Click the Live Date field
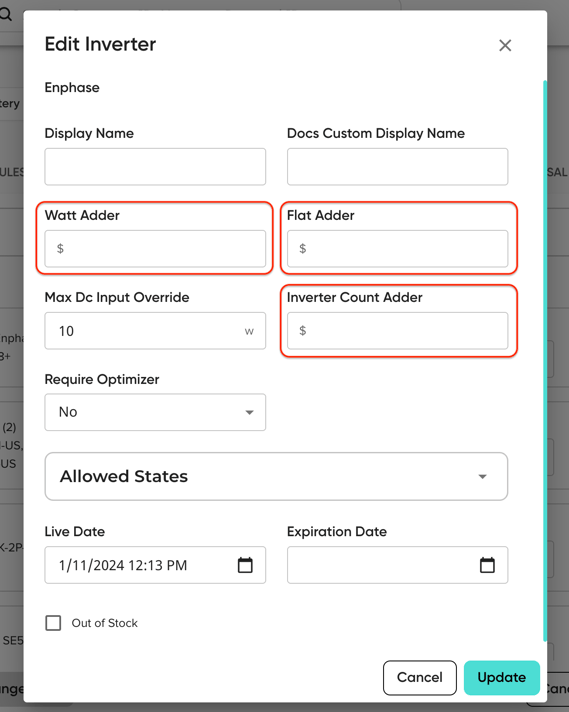 (155, 565)
